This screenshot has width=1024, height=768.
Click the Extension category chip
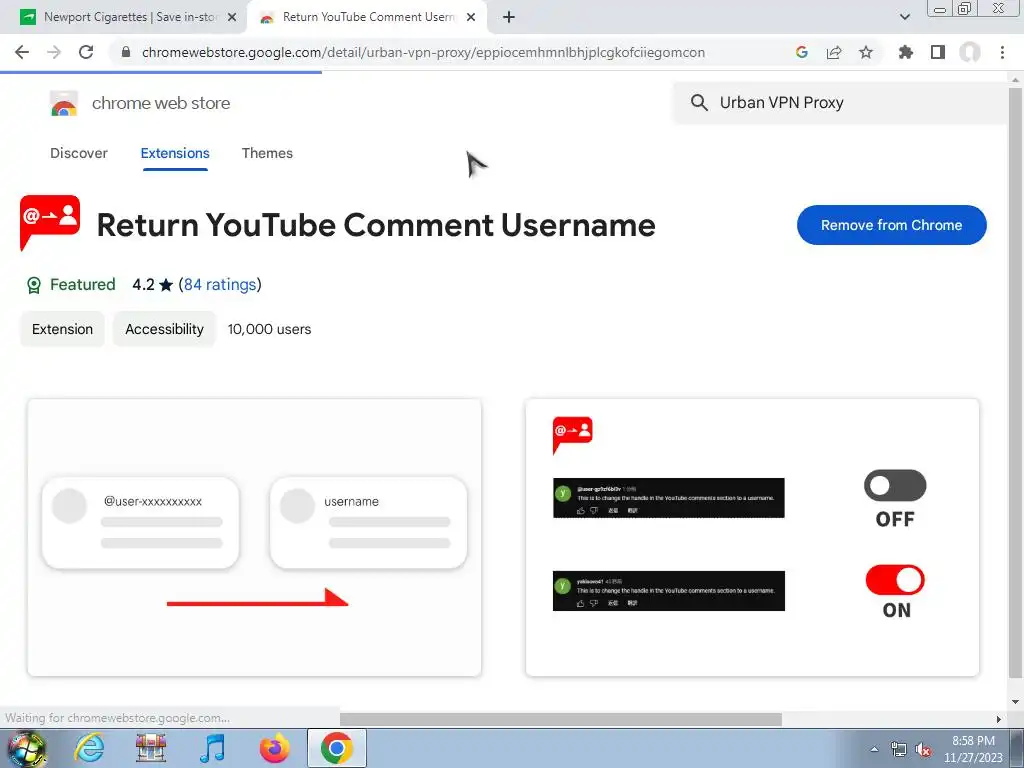pos(63,329)
